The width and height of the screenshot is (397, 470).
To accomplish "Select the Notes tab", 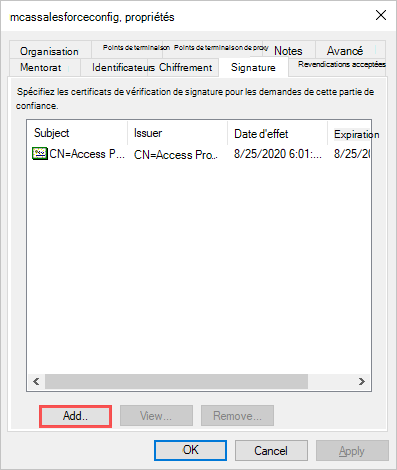I will (x=289, y=51).
